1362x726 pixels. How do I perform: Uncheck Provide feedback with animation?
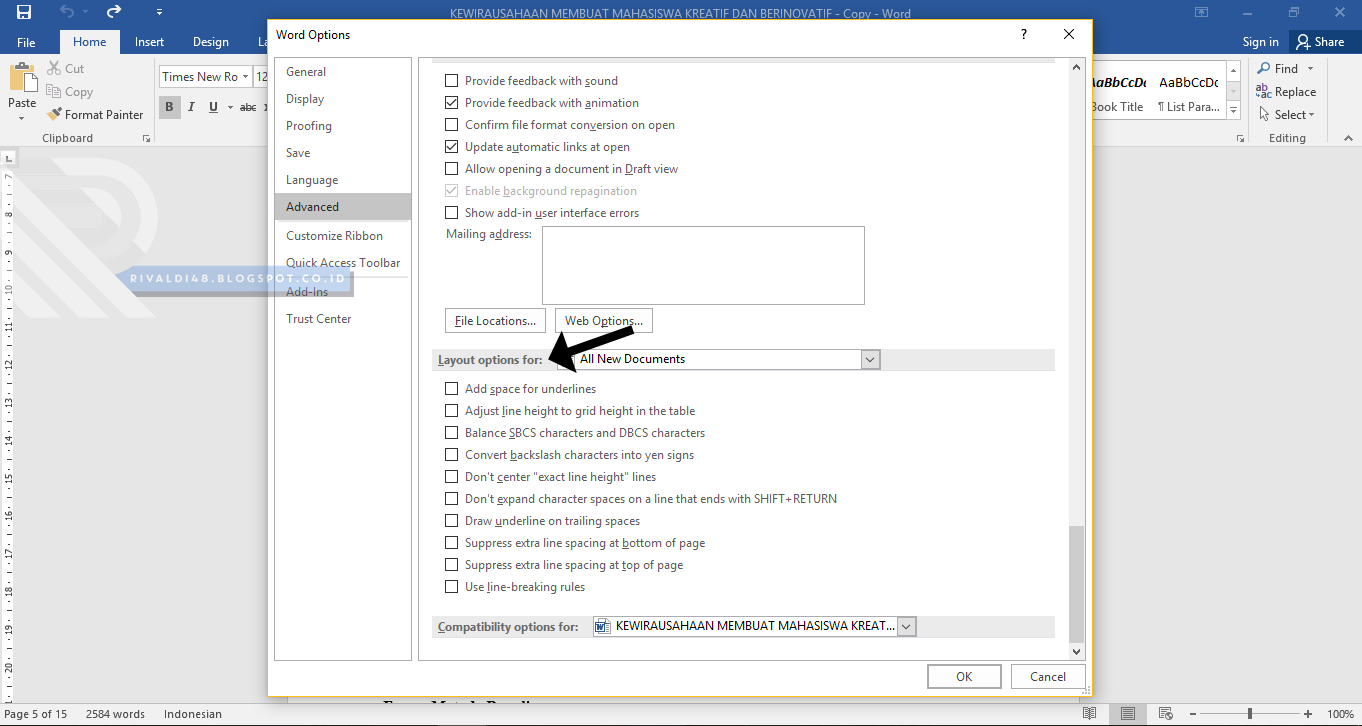(451, 102)
